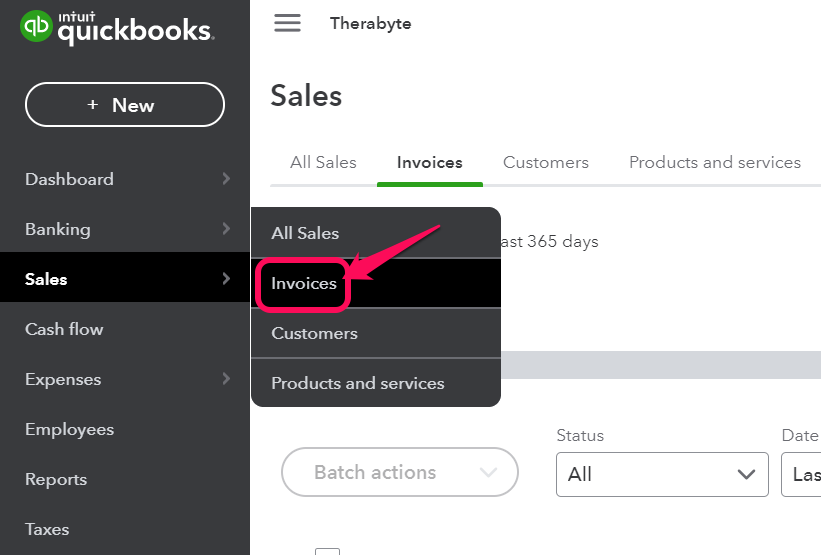Expand the Dashboard chevron arrow

226,179
